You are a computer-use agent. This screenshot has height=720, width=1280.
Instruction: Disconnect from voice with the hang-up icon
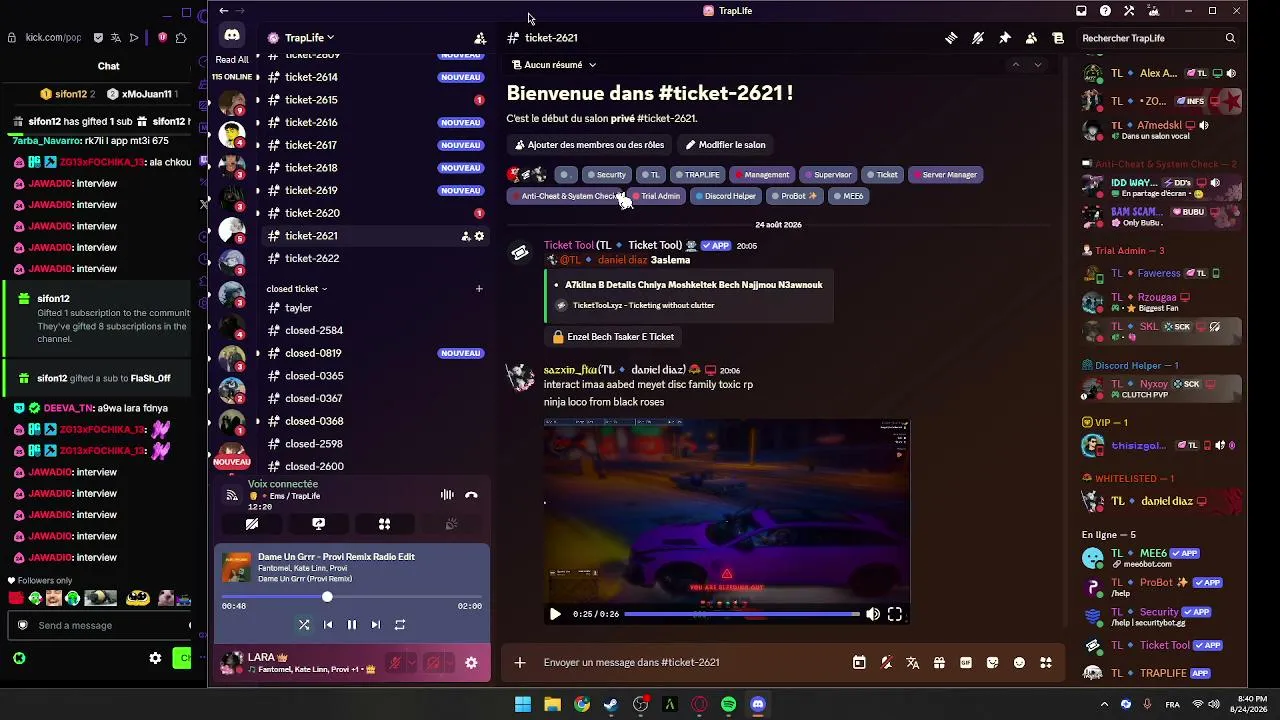click(471, 495)
